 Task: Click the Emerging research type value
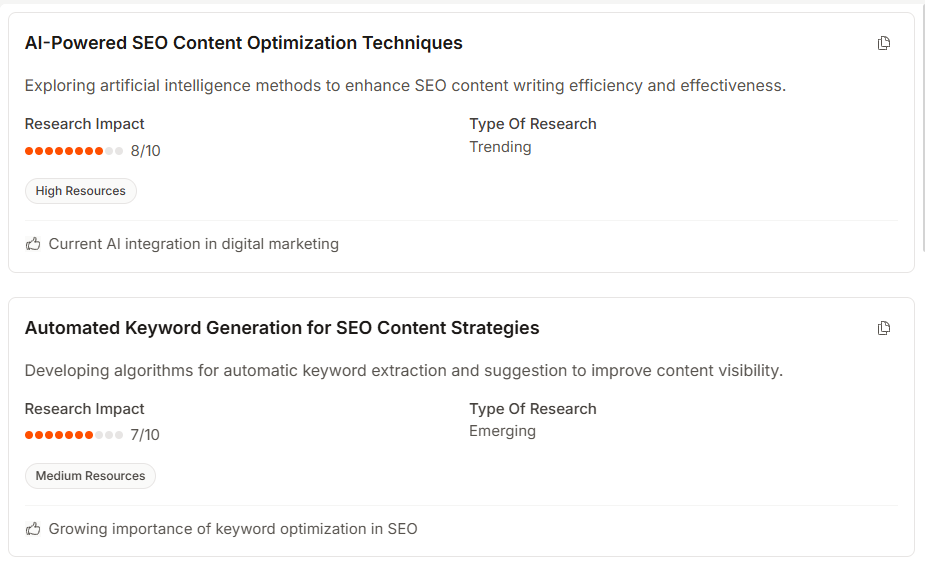pos(502,431)
